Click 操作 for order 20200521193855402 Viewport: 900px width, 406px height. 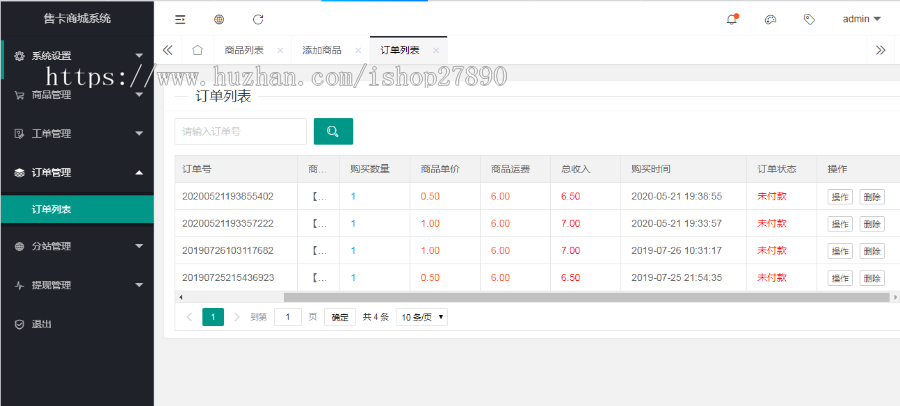coord(840,197)
